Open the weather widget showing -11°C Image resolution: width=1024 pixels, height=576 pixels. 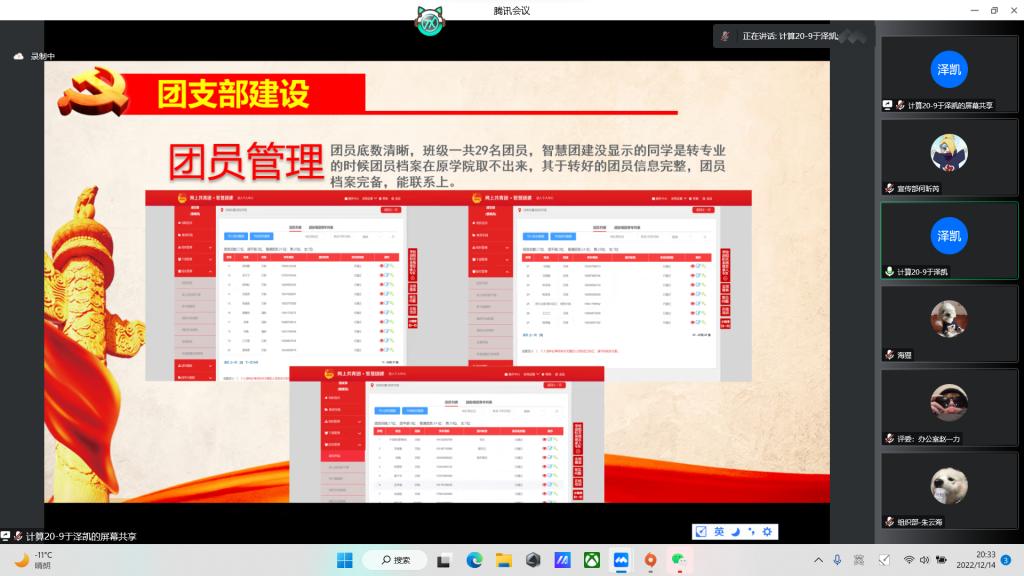35,559
